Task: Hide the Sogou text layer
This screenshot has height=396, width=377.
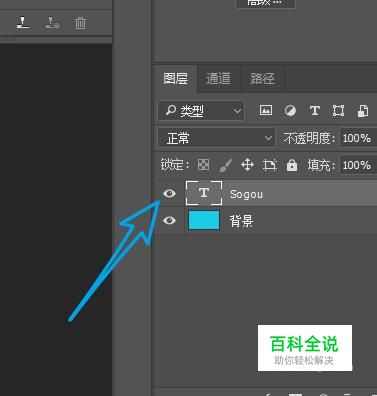Action: pyautogui.click(x=169, y=193)
